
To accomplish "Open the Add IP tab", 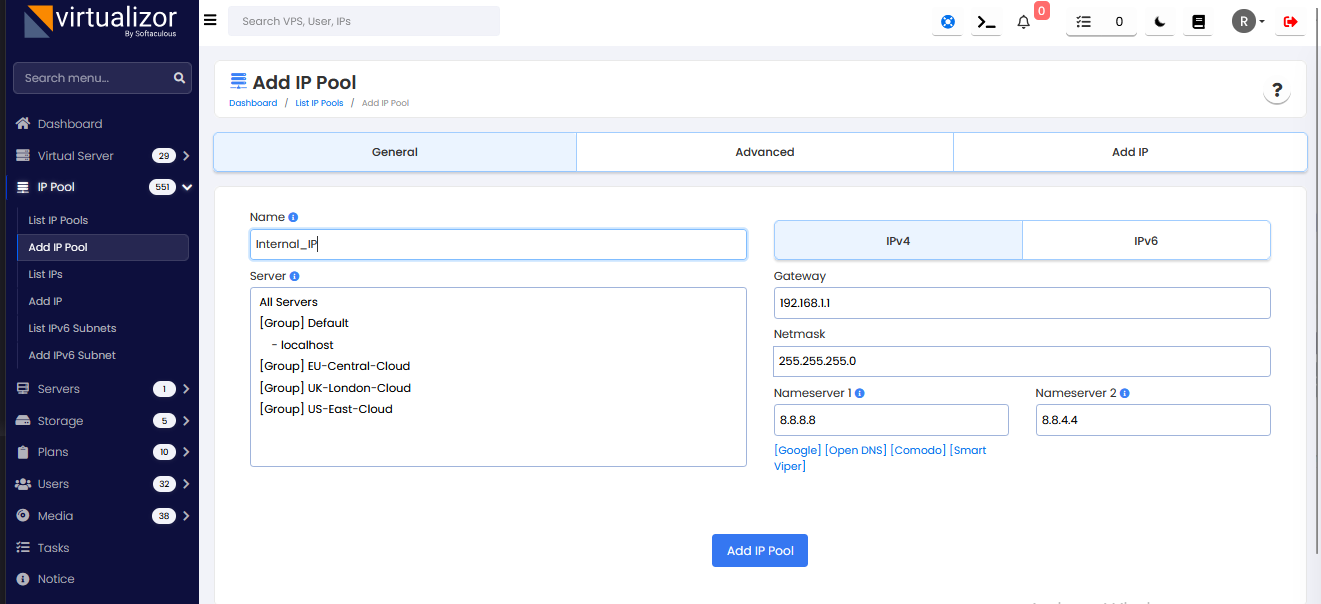I will click(1129, 152).
